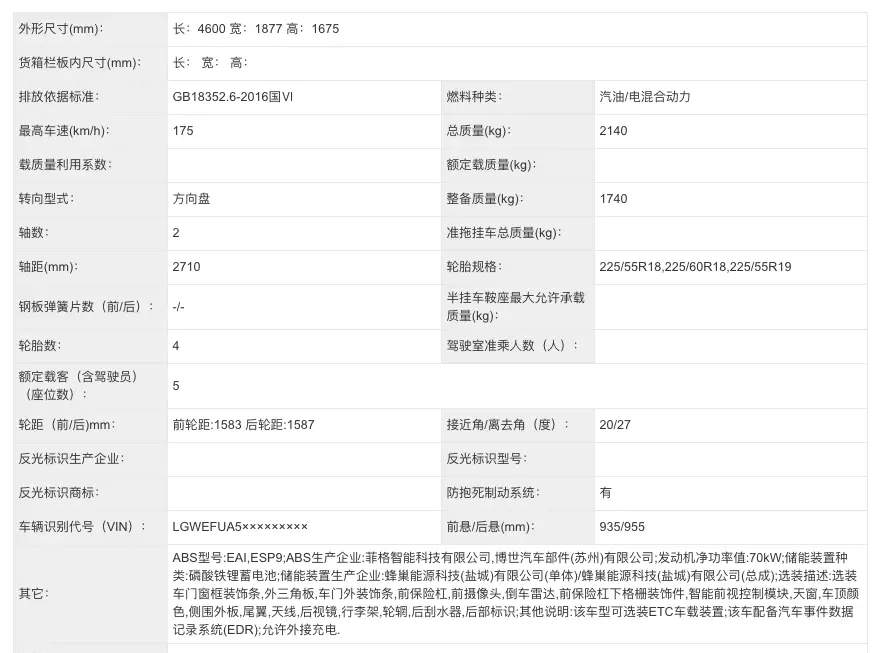Click the 轮胎规格 label

[474, 267]
